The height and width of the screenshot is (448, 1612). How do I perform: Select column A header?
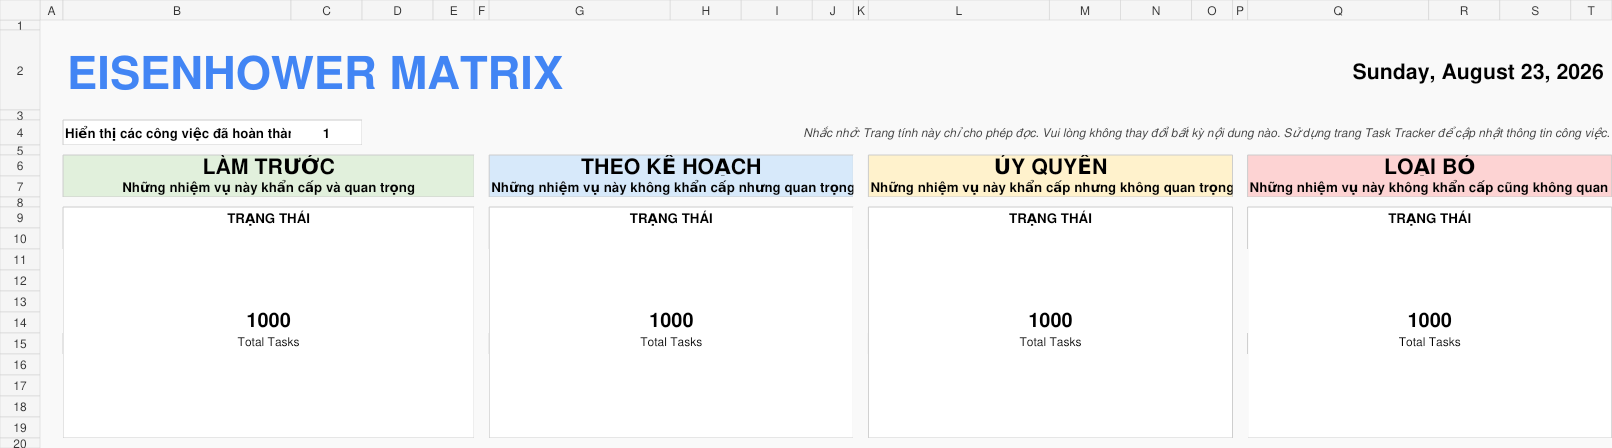click(x=51, y=10)
